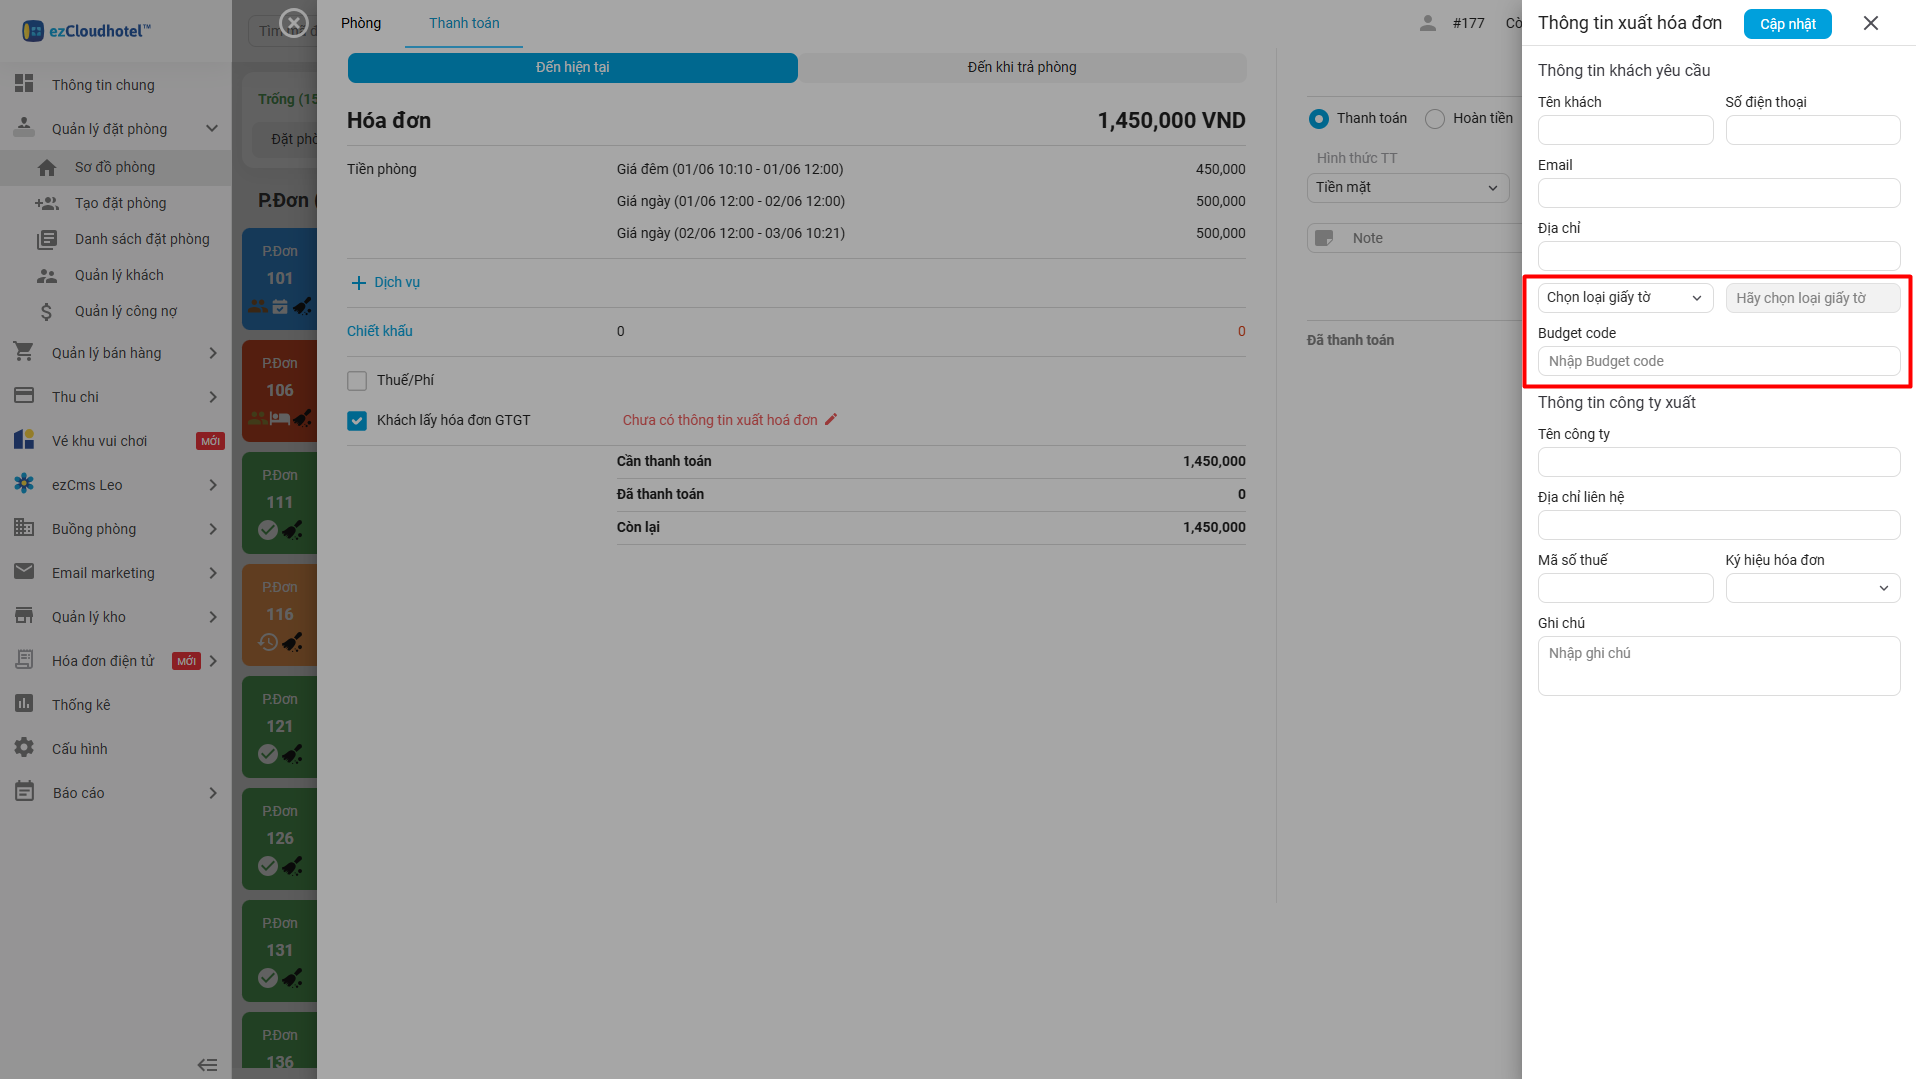
Task: Click the pencil icon to edit invoice info
Action: click(x=831, y=420)
